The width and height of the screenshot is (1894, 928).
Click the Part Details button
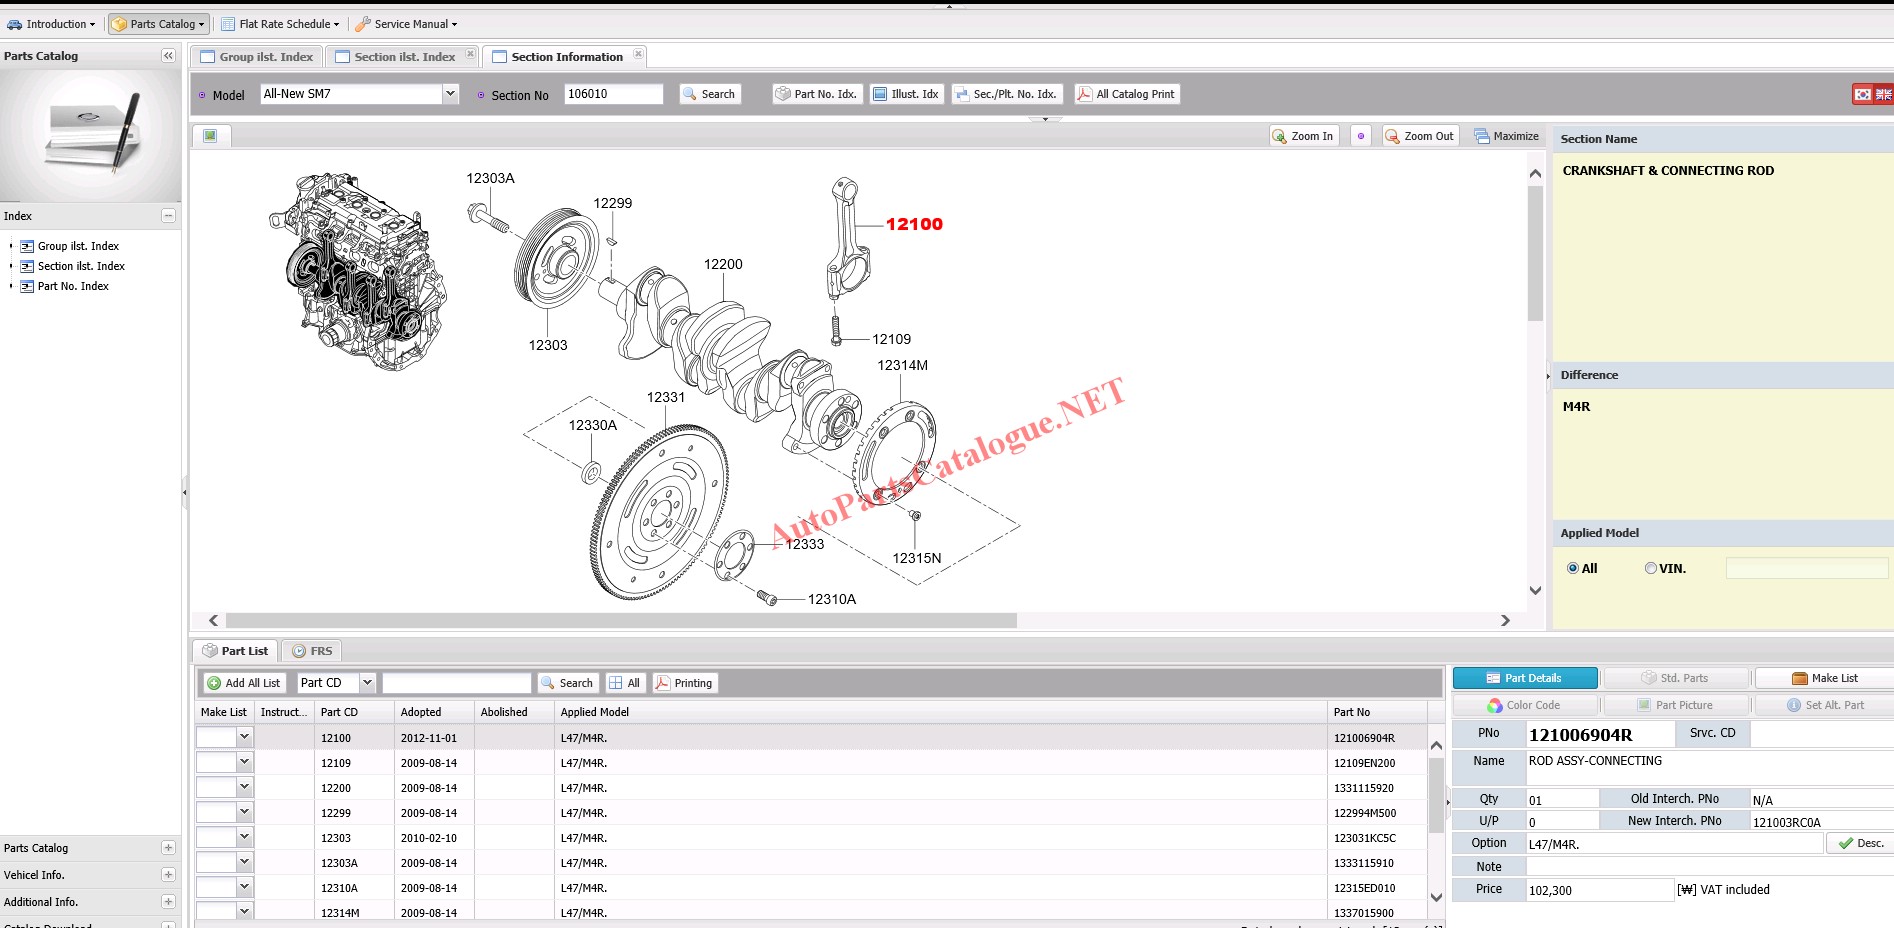pos(1524,678)
